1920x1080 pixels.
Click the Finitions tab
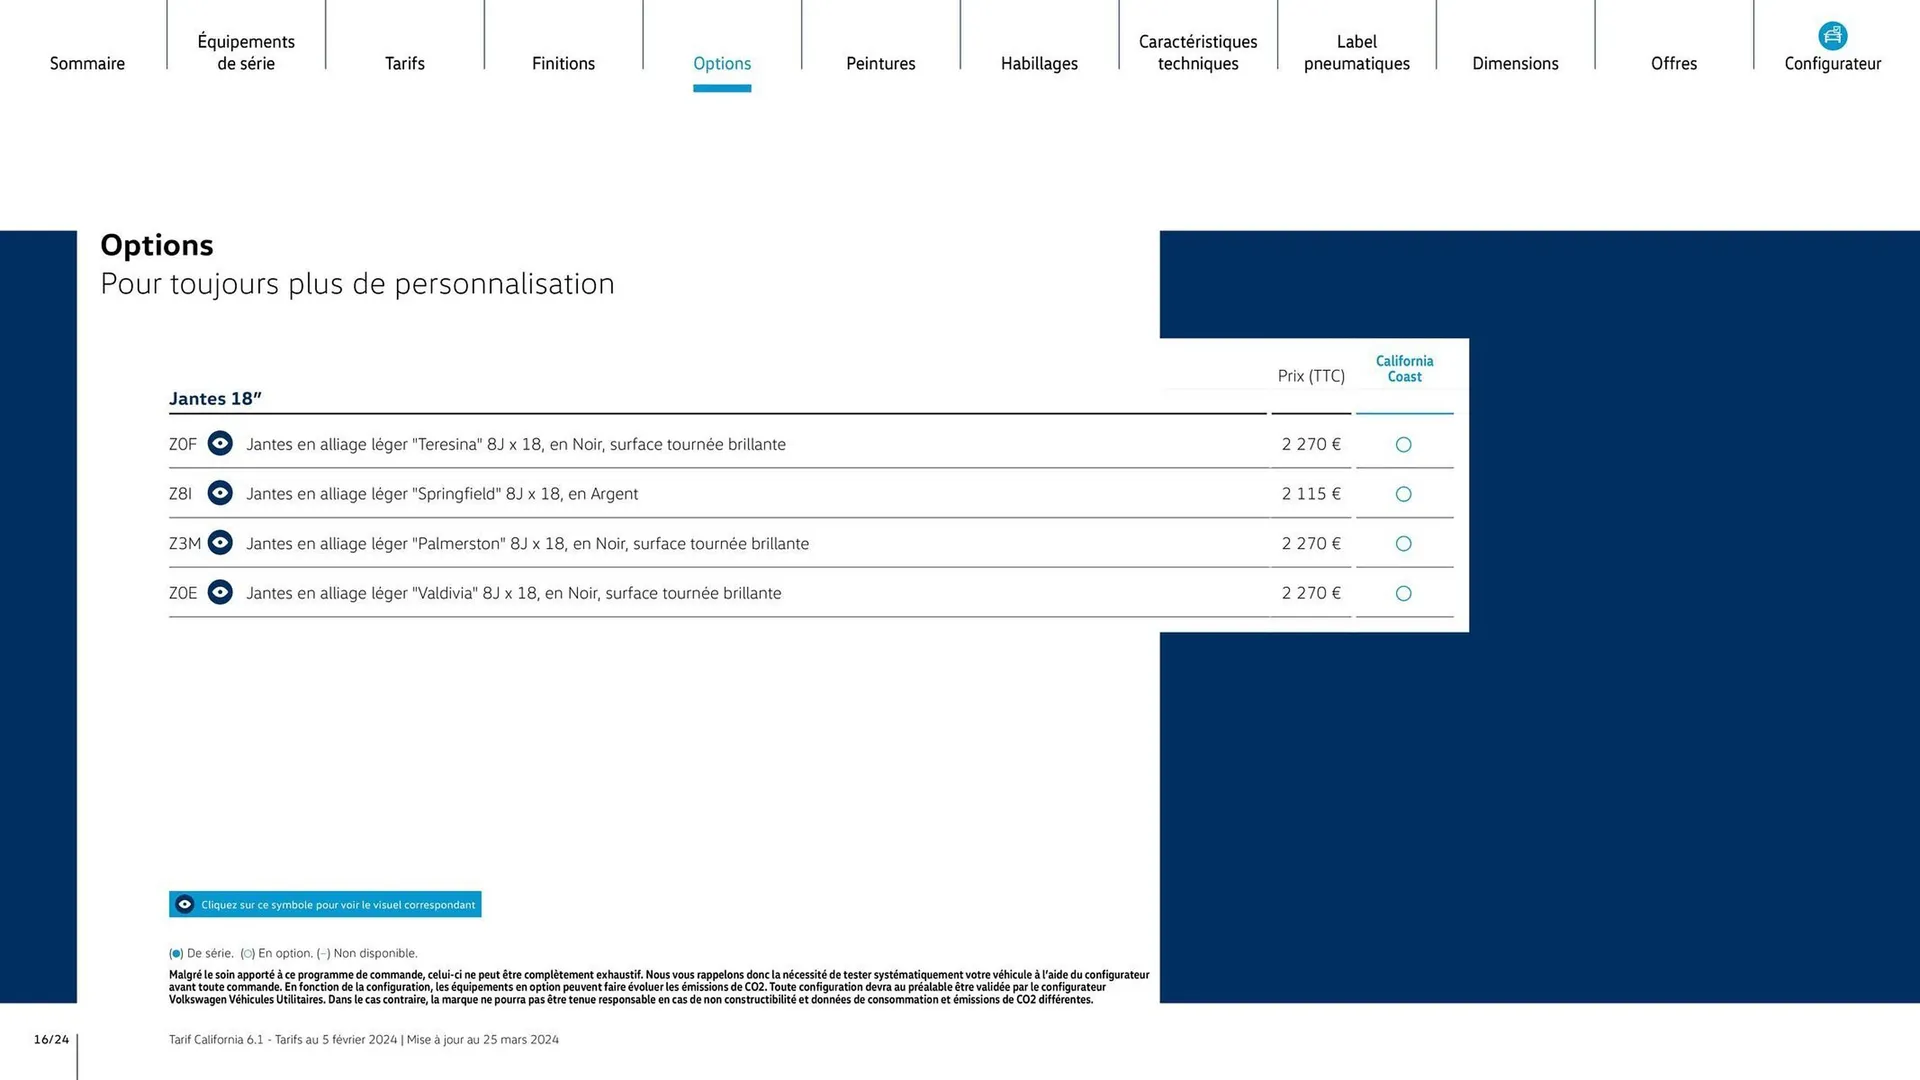563,63
